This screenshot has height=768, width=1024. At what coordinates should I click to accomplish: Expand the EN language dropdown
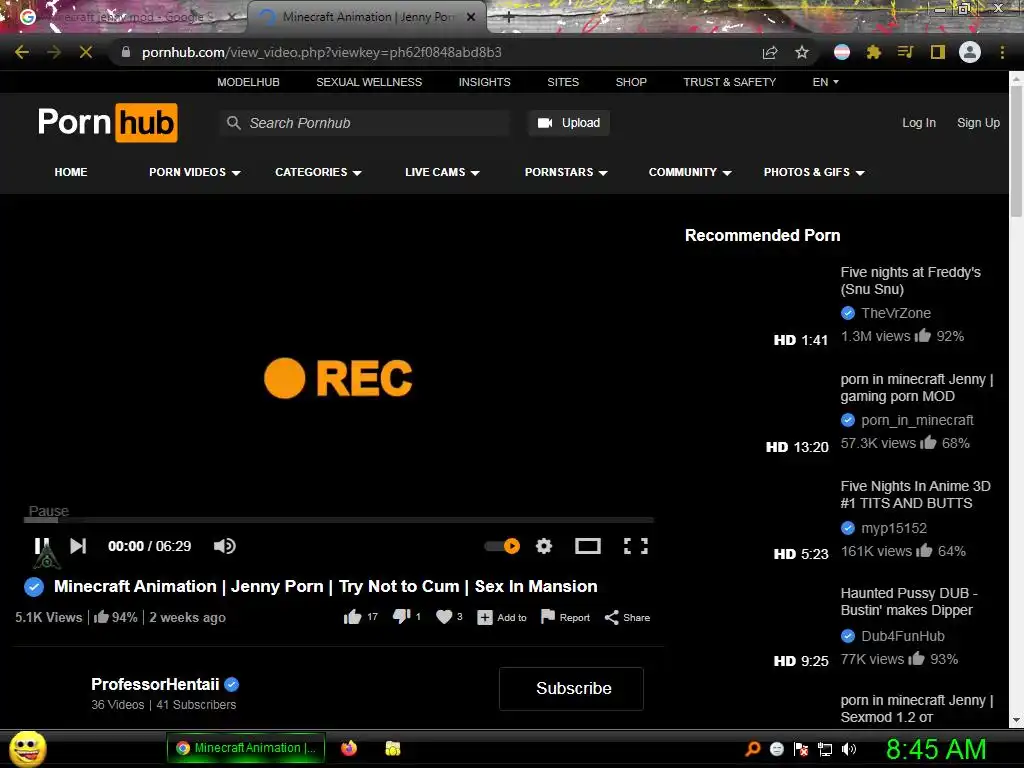pos(825,82)
